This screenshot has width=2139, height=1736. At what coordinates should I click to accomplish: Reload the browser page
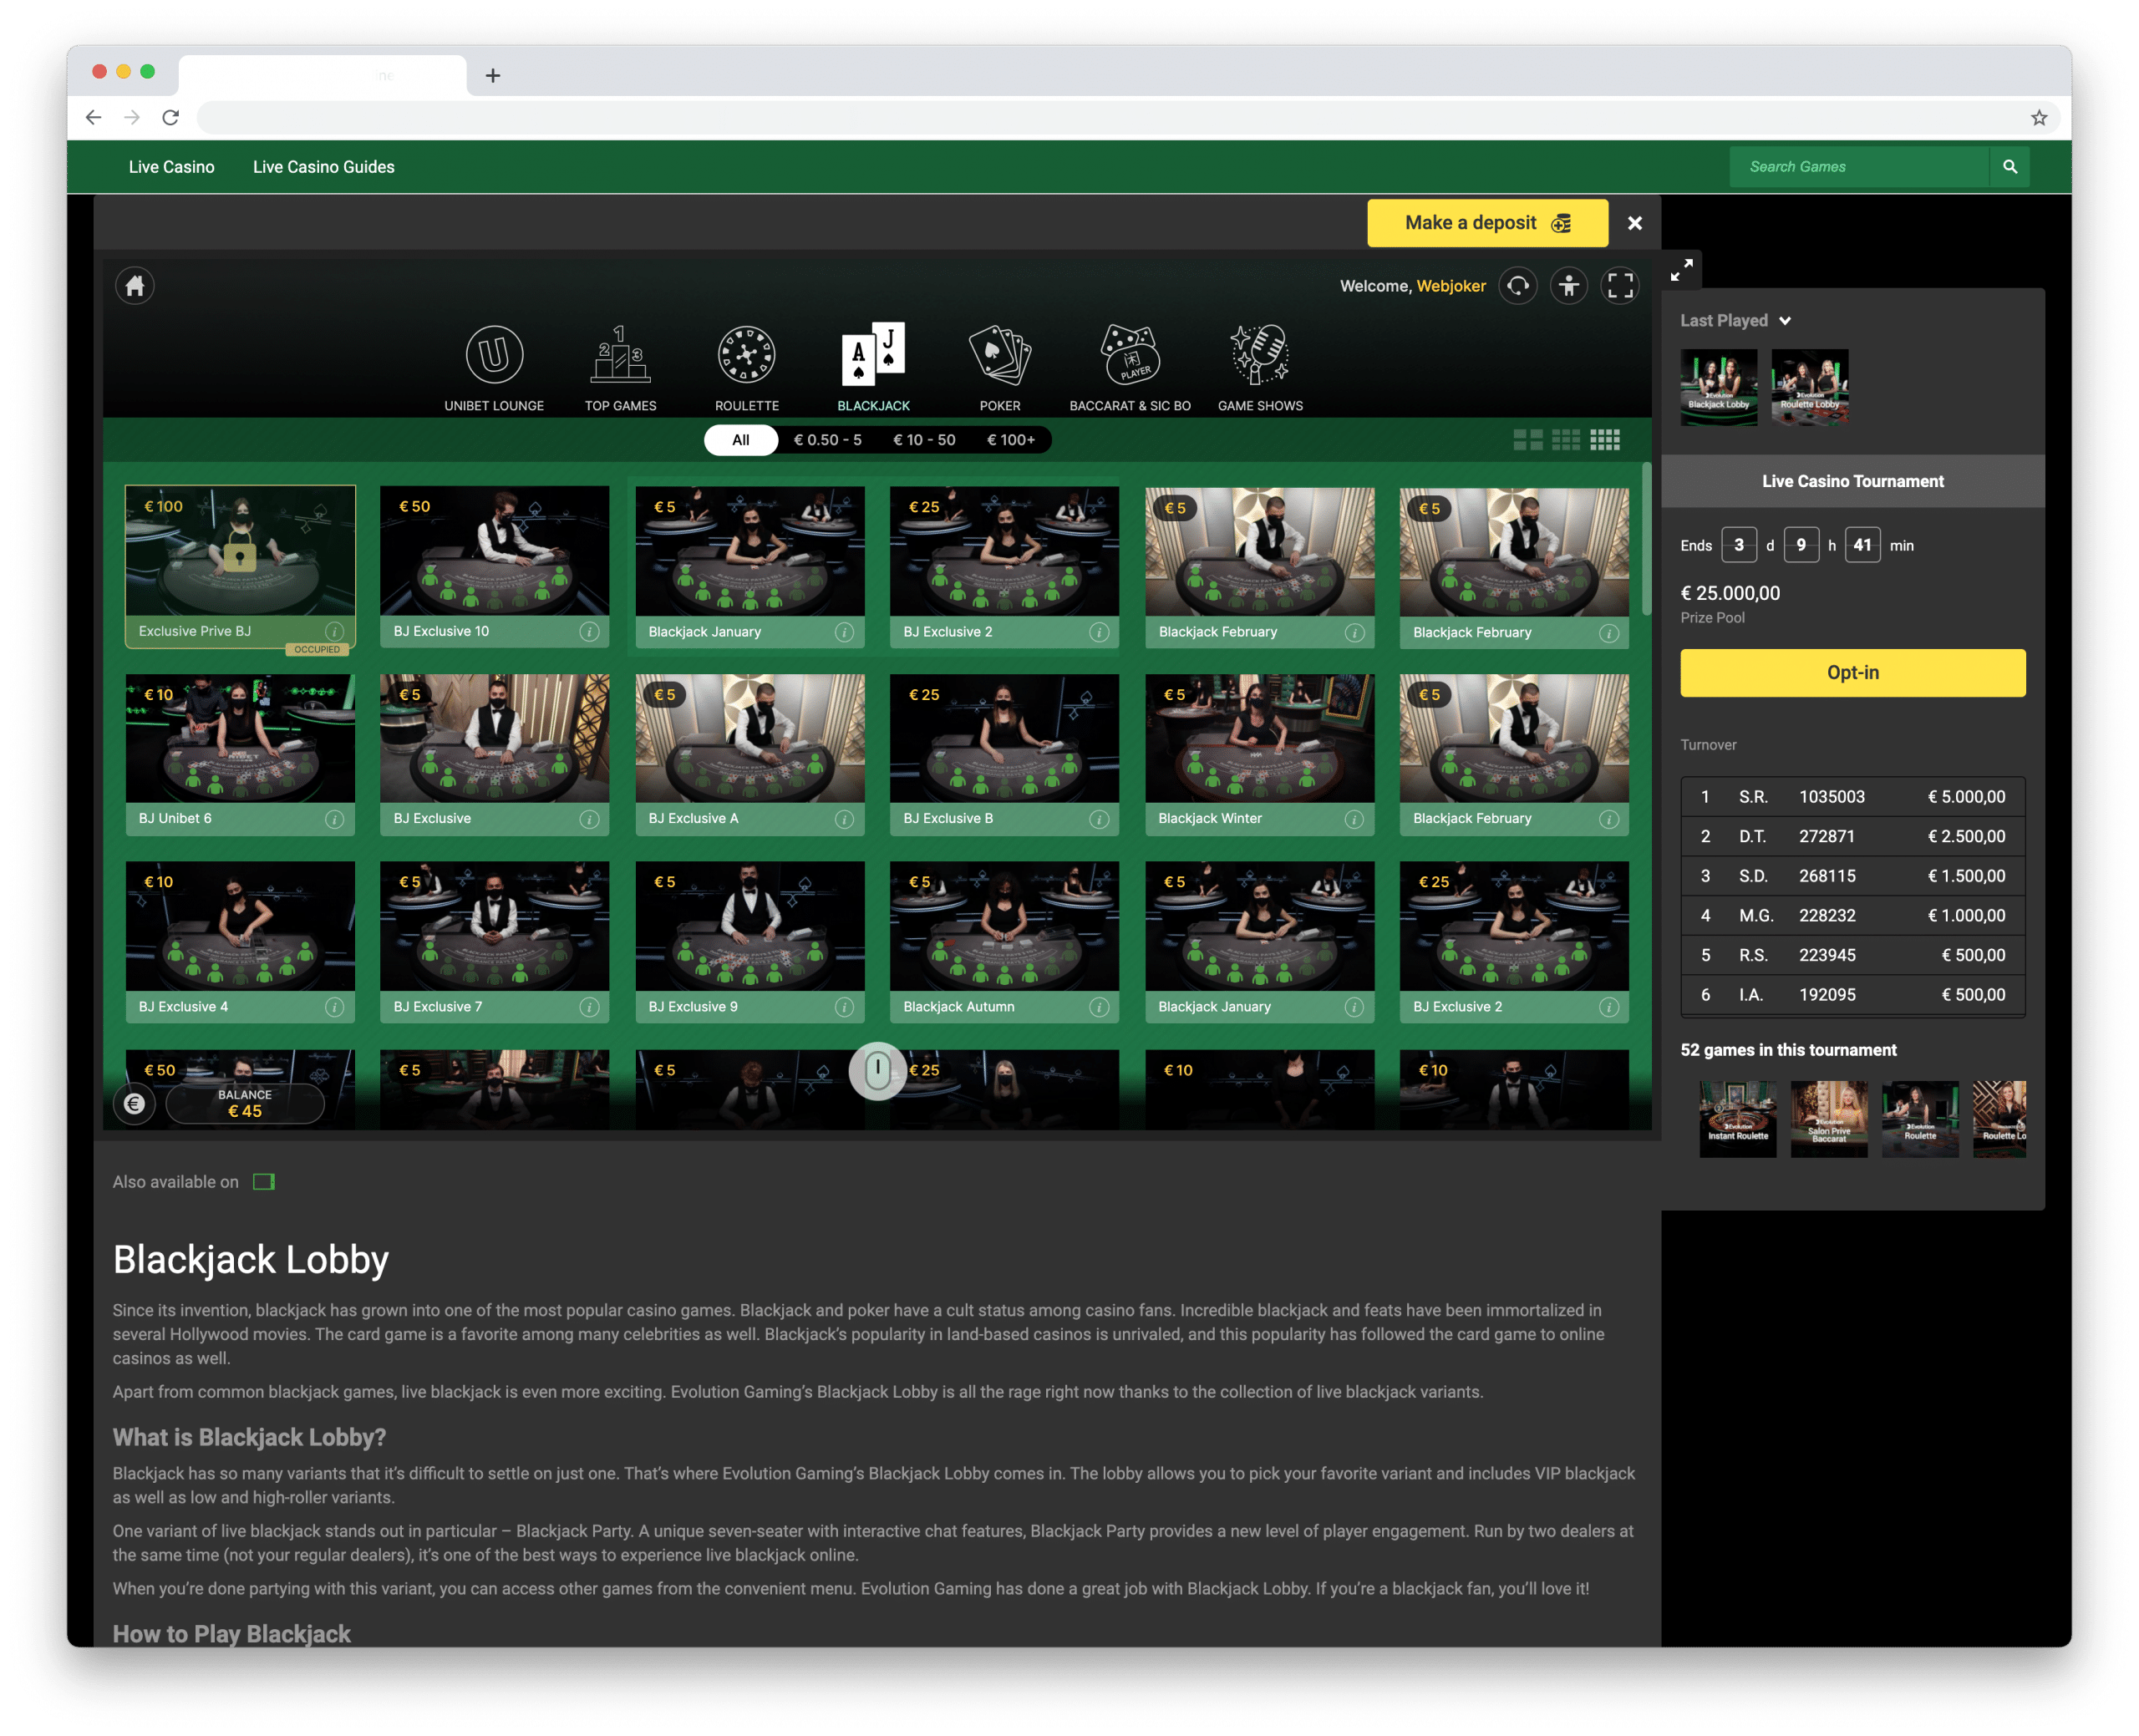click(x=171, y=118)
